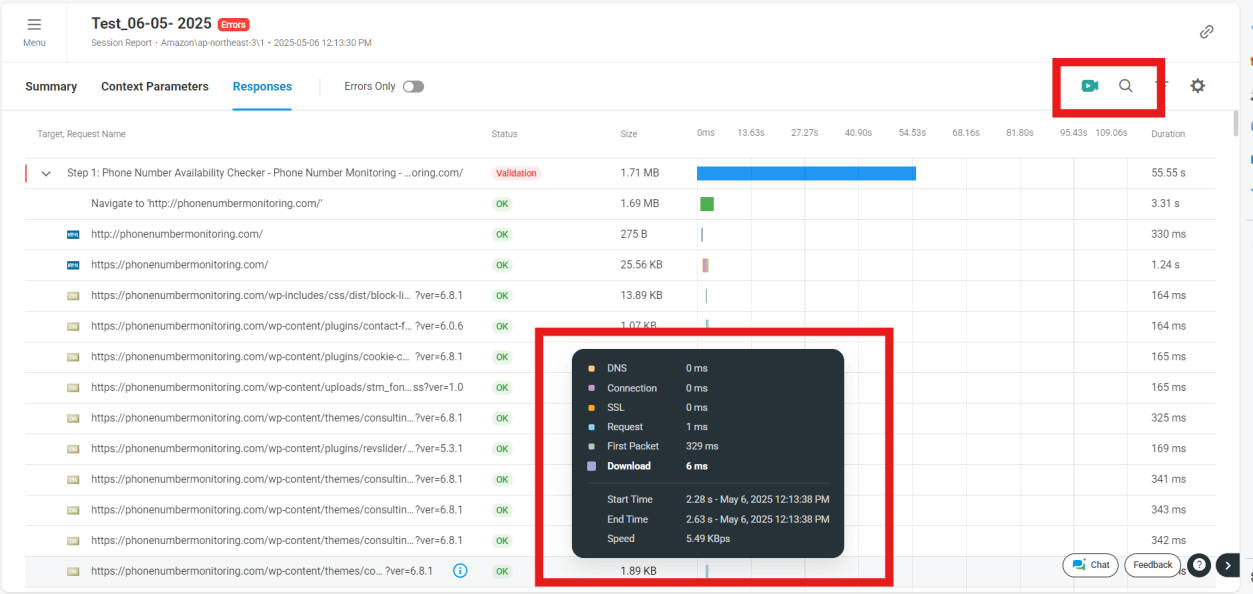1253x594 pixels.
Task: Click the 341 ms duration value
Action: [x=1169, y=479]
